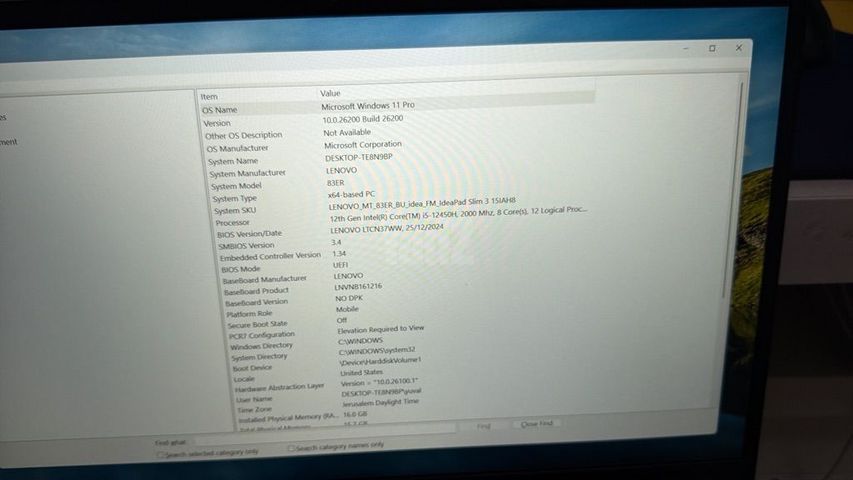The image size is (853, 480).
Task: Click value 'Microsoft Windows 11 Pro'
Action: point(368,106)
